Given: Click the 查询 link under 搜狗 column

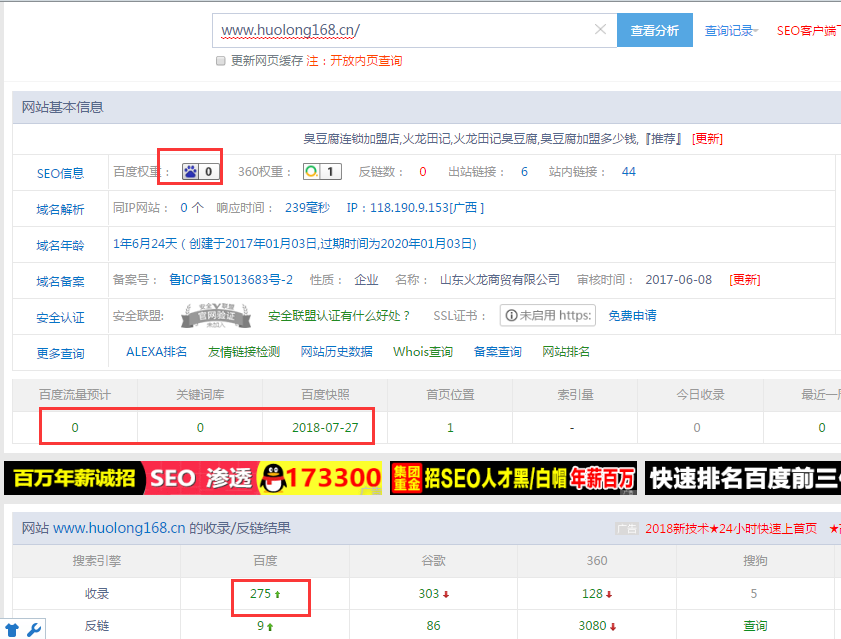Looking at the screenshot, I should [754, 626].
